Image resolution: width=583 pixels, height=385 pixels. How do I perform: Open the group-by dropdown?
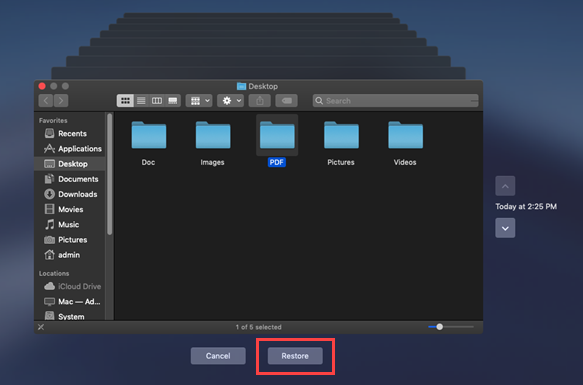click(199, 101)
